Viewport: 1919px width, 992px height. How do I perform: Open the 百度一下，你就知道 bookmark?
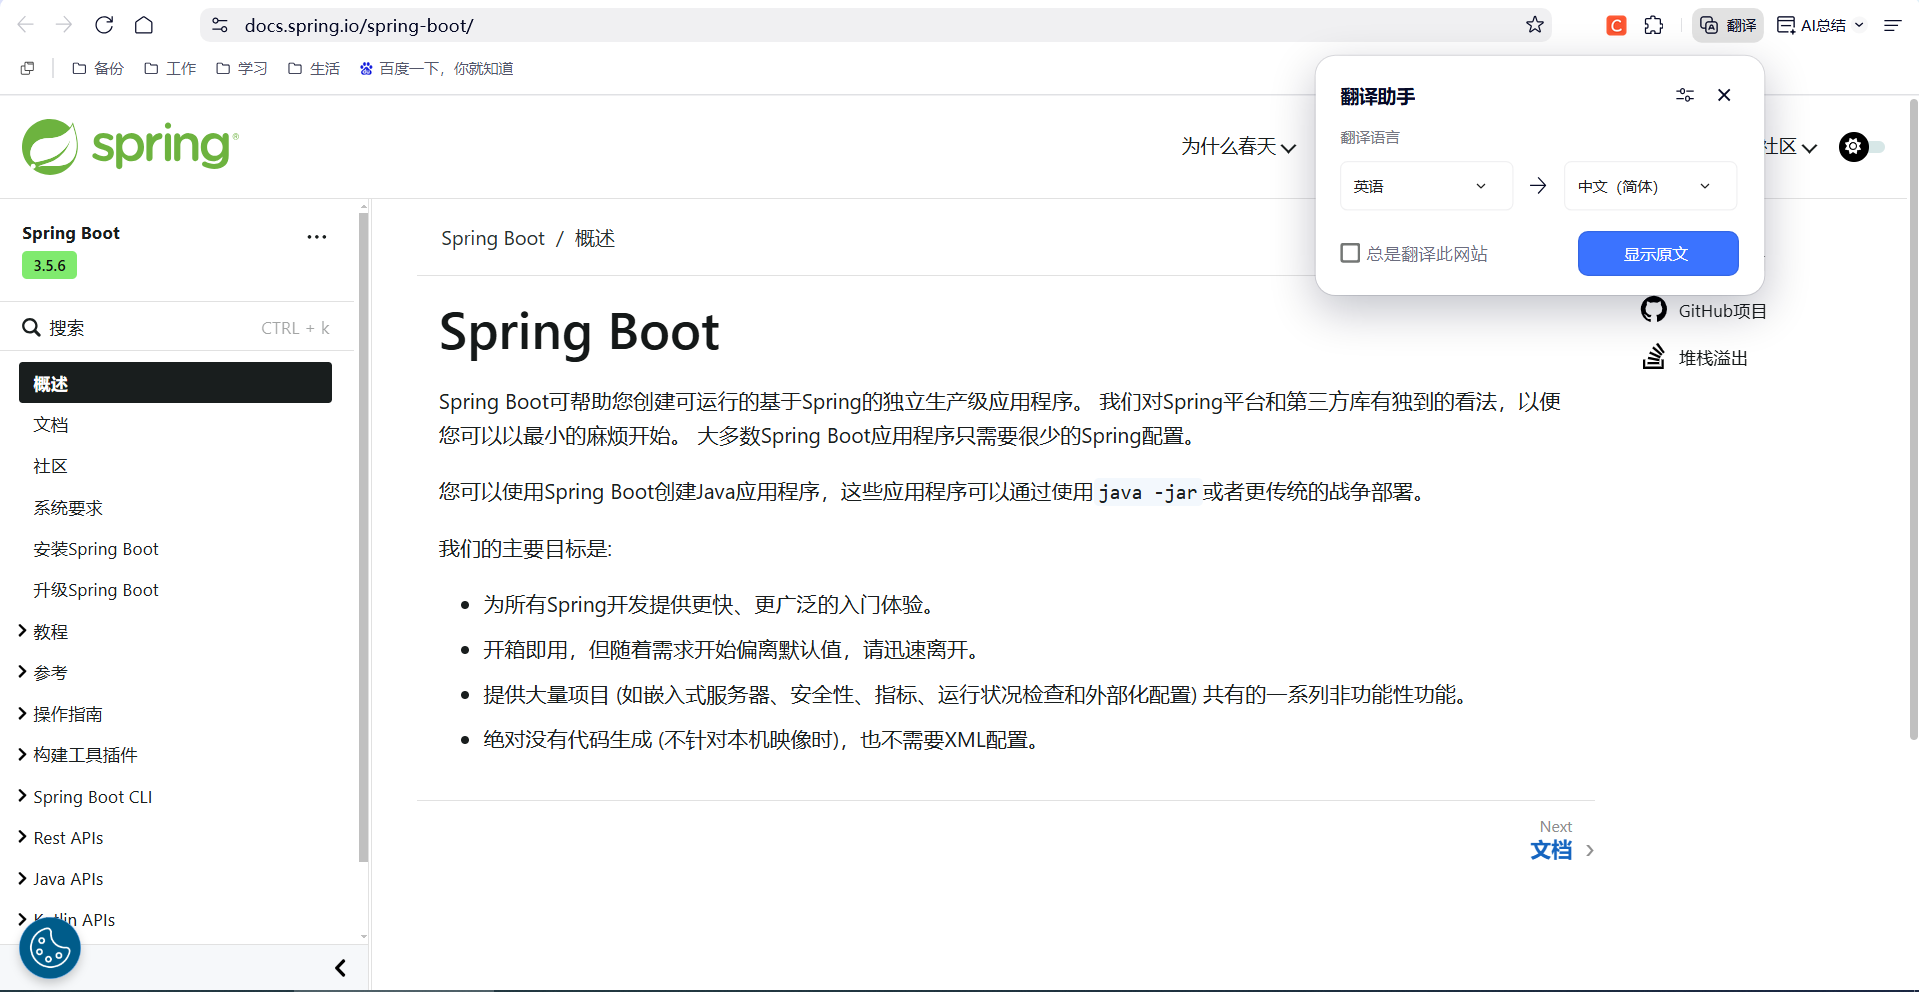pos(436,68)
